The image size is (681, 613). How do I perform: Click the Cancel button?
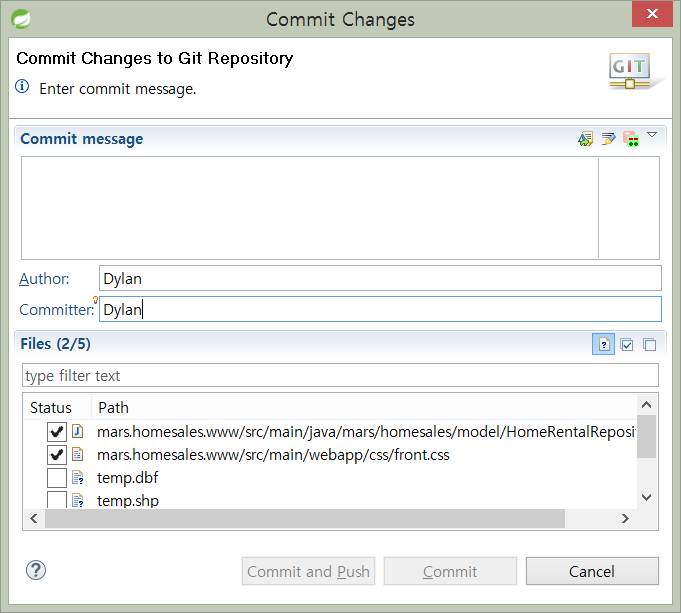click(x=592, y=571)
